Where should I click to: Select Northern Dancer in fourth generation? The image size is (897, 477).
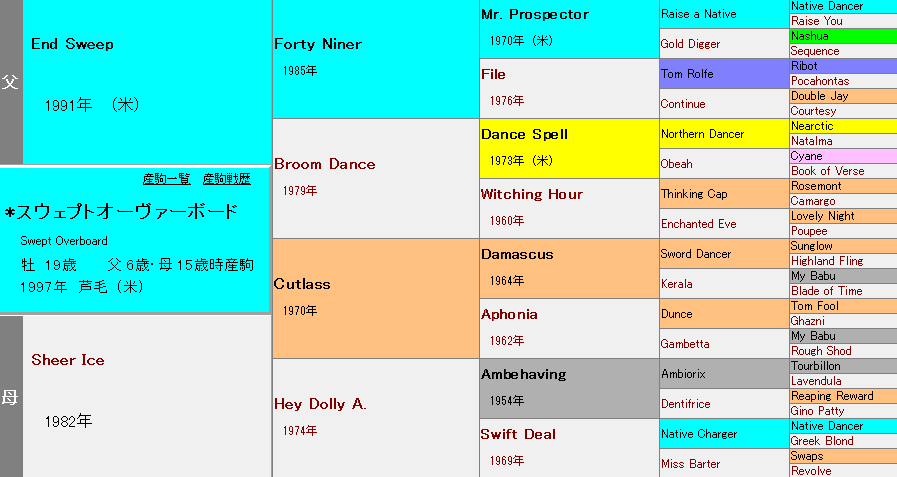click(724, 134)
